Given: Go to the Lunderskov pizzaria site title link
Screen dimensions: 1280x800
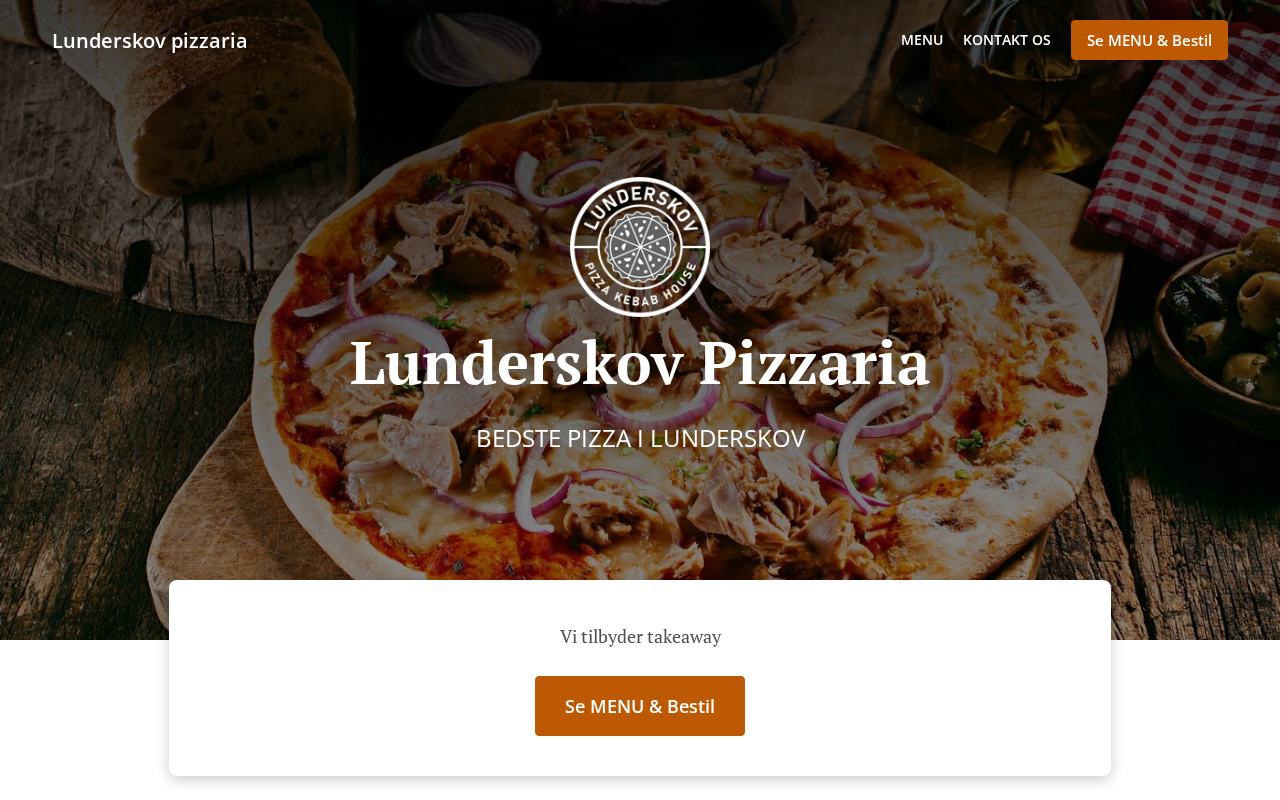Looking at the screenshot, I should pos(150,41).
